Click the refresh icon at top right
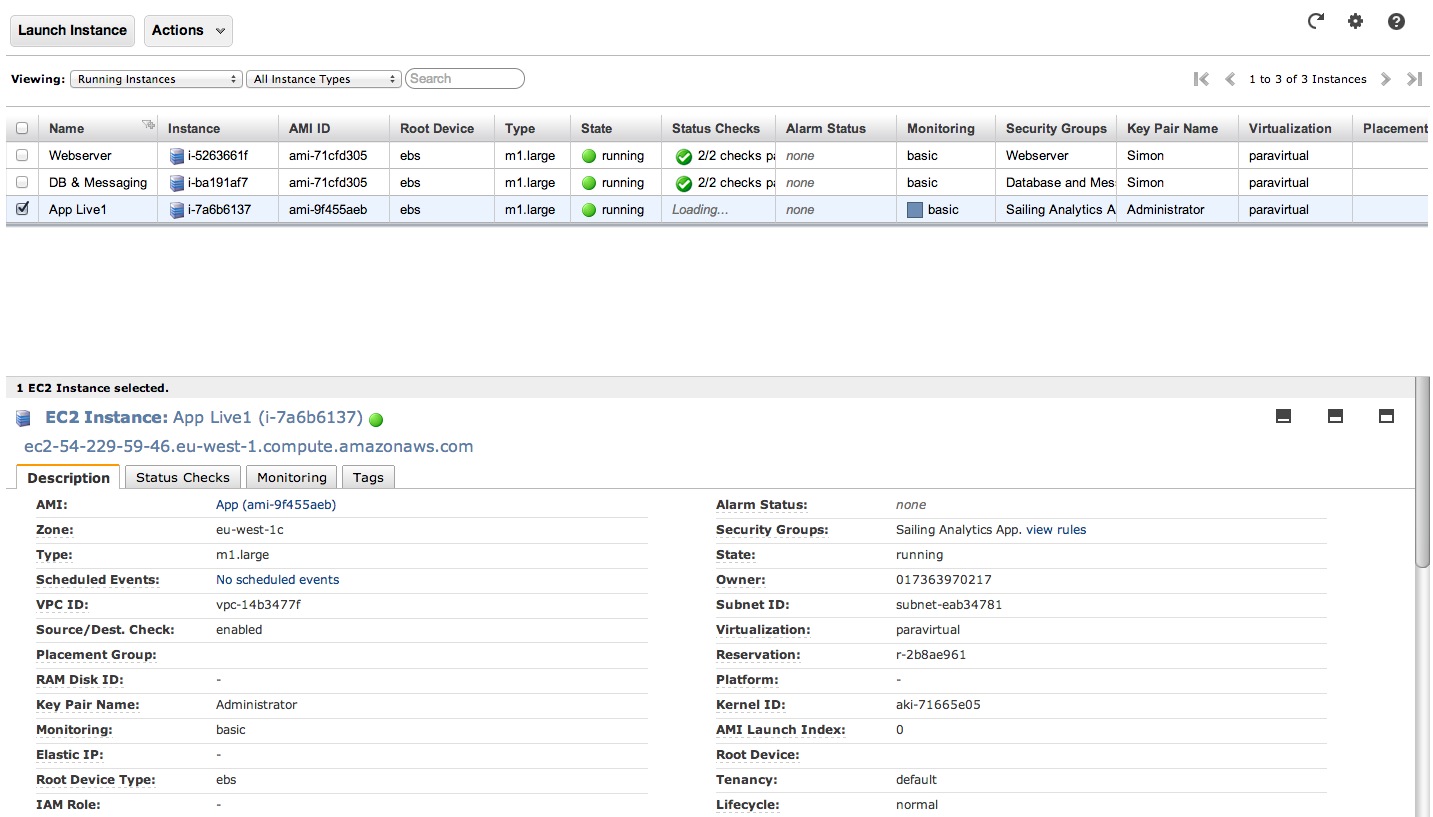 [x=1316, y=21]
